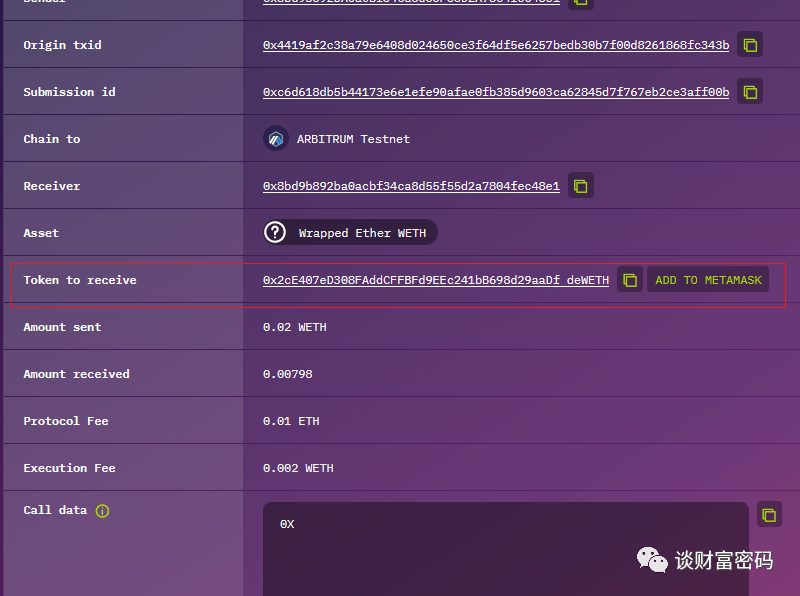Click the WeChat logo watermark
Viewport: 800px width, 596px height.
coord(653,560)
